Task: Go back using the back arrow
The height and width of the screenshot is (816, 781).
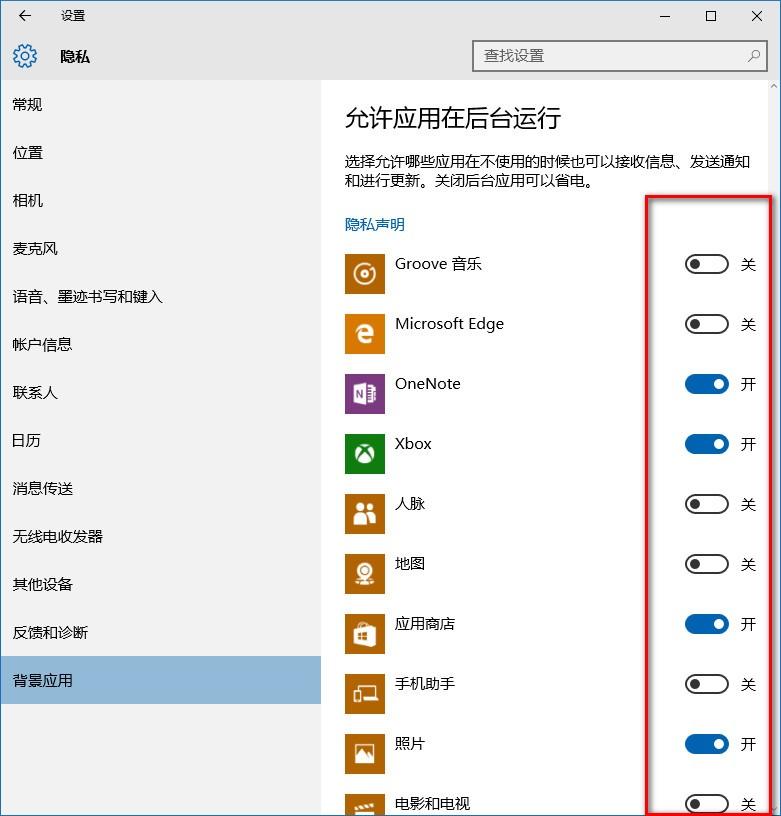Action: click(25, 16)
